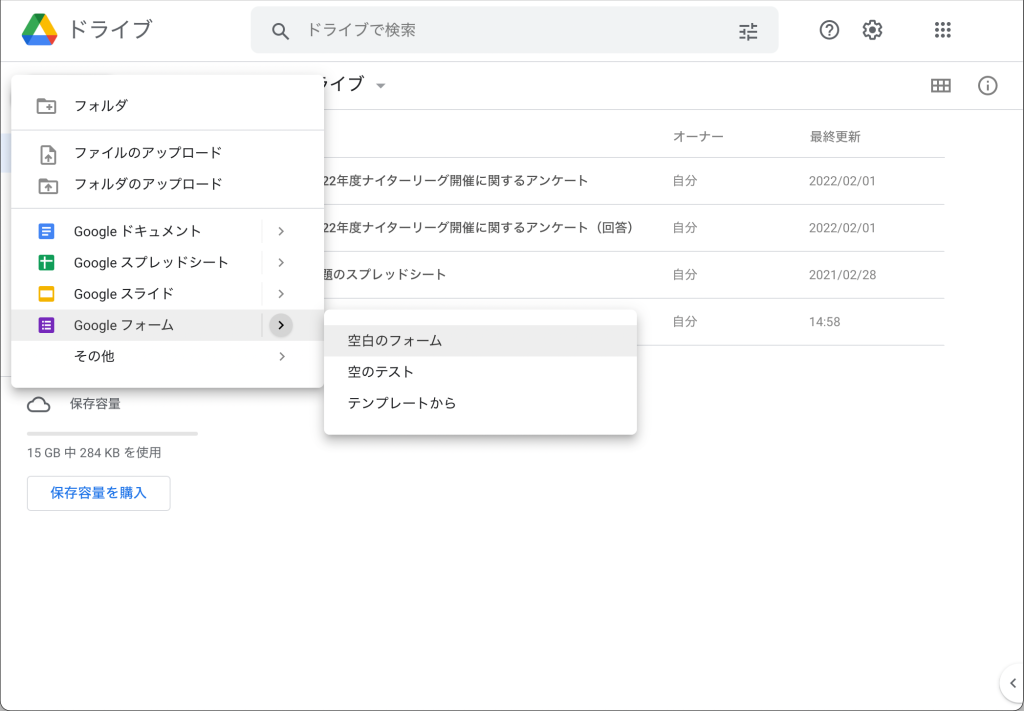1024x711 pixels.
Task: Open the help question mark icon
Action: pyautogui.click(x=829, y=30)
